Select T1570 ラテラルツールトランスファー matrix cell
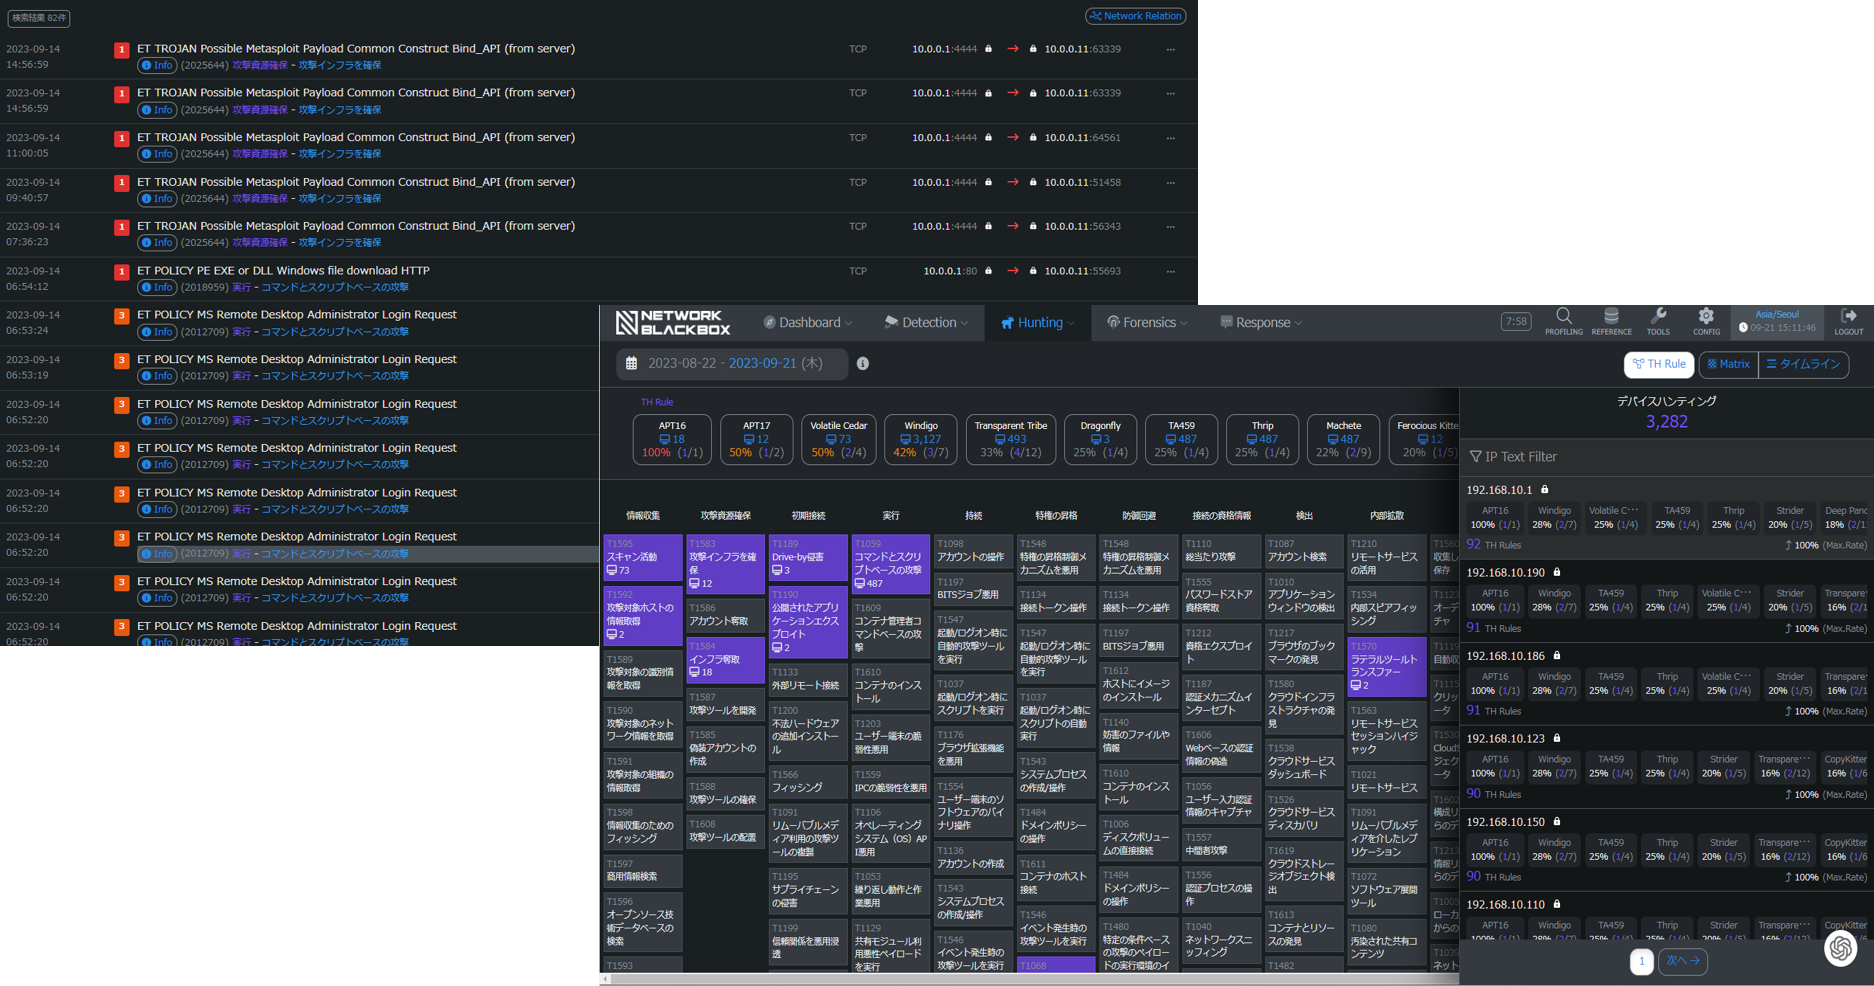The width and height of the screenshot is (1874, 986). coord(1386,666)
